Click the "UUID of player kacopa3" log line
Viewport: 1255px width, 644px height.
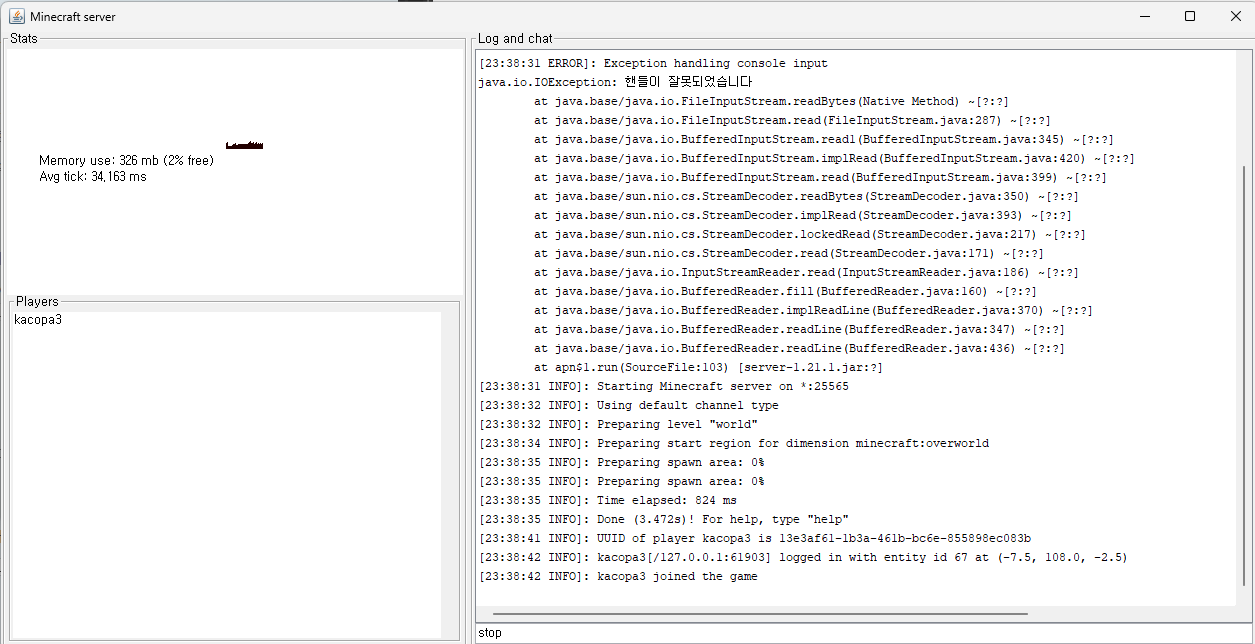[754, 538]
